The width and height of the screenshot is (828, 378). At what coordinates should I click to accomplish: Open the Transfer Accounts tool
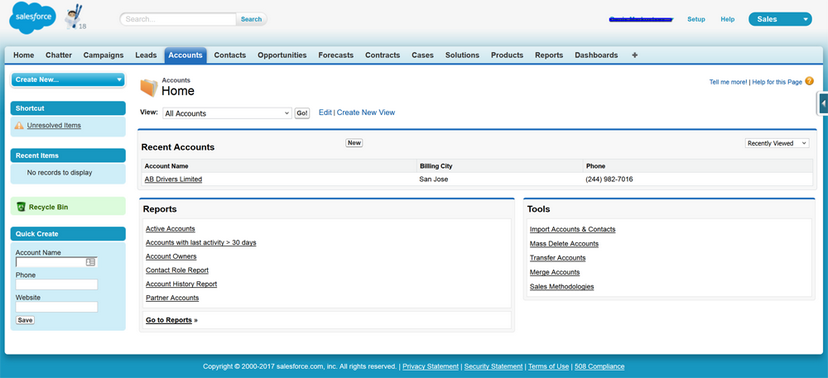pos(558,258)
